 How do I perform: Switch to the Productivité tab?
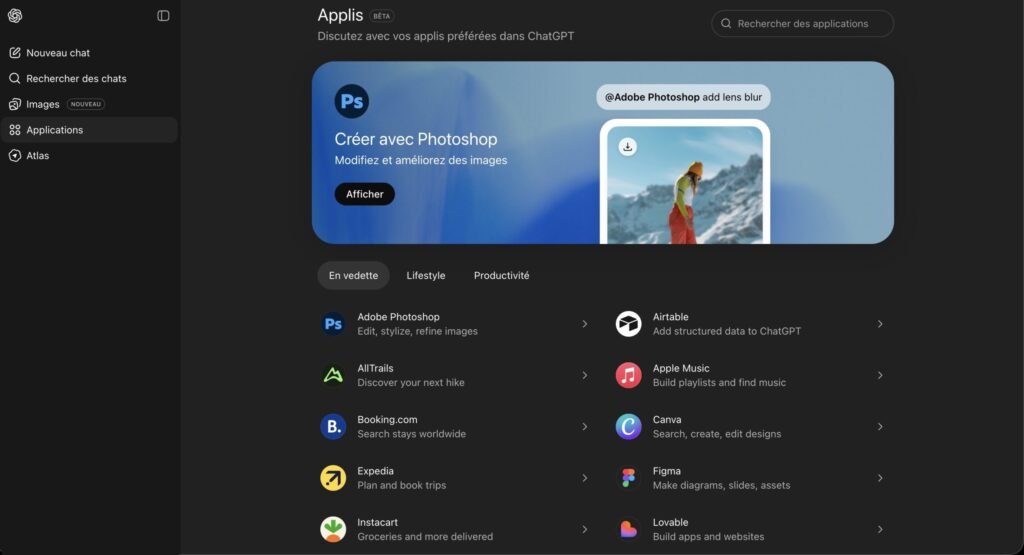pyautogui.click(x=501, y=276)
